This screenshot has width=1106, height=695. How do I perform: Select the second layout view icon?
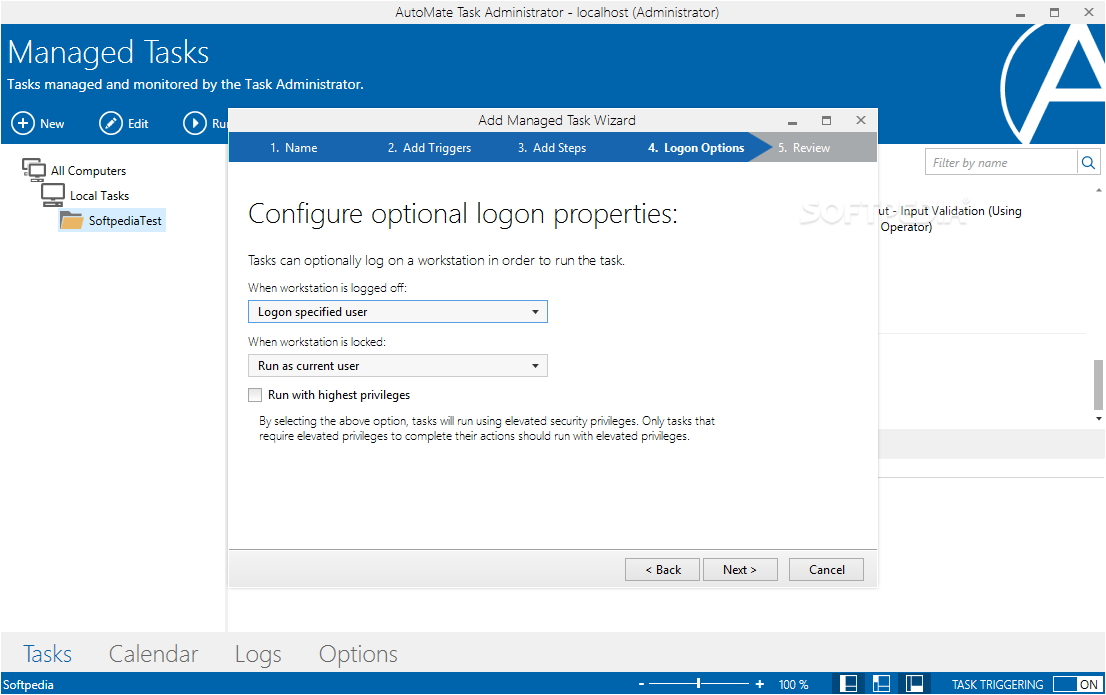click(881, 684)
